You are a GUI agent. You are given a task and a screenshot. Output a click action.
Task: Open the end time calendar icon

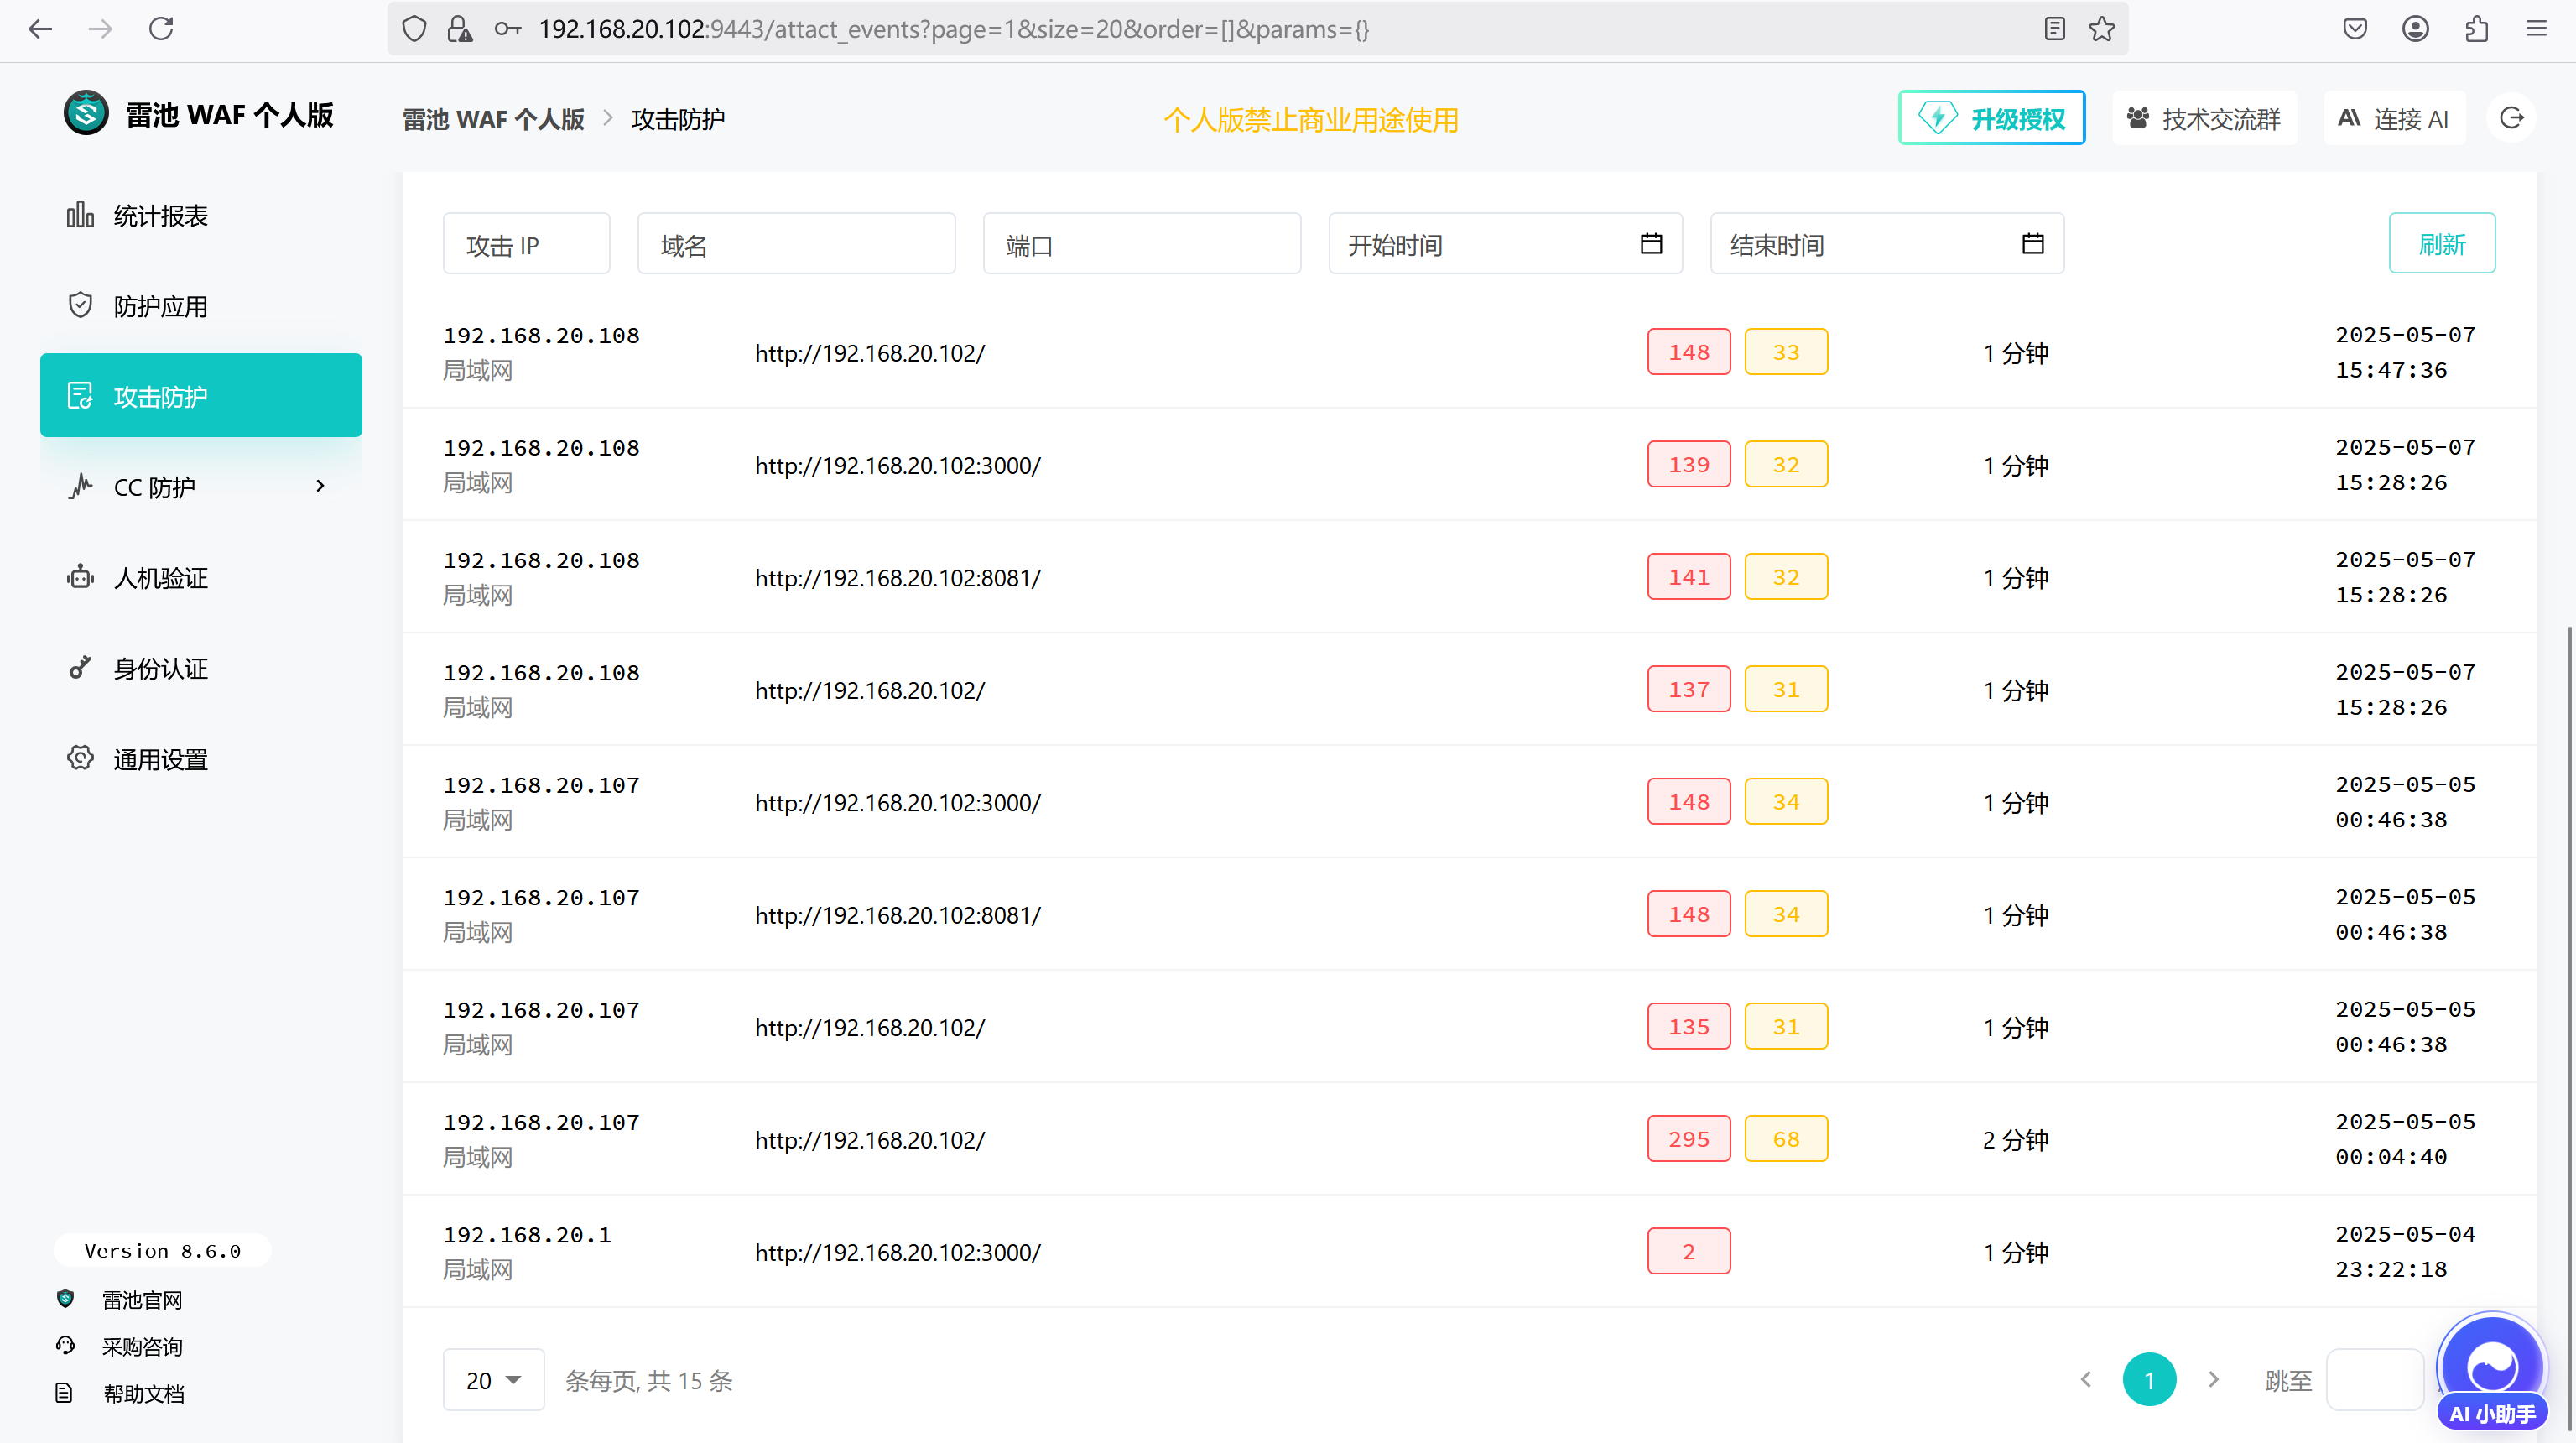(2033, 243)
